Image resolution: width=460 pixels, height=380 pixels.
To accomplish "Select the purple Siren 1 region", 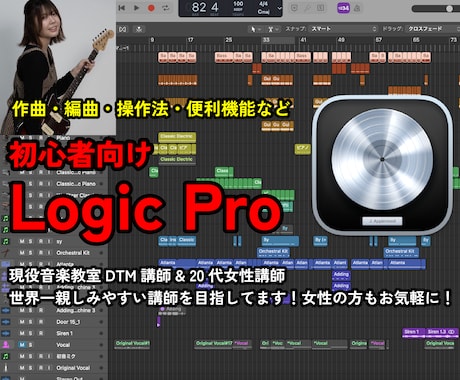I will [414, 333].
